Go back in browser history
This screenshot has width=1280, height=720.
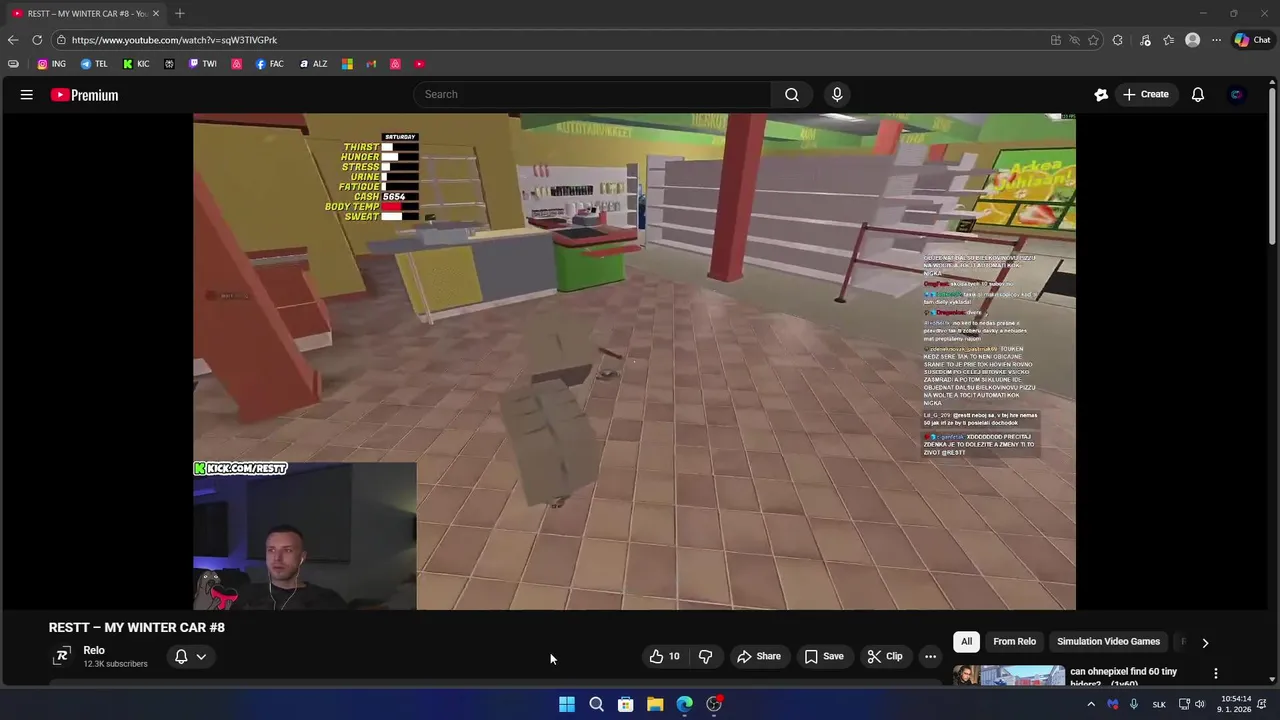(12, 40)
